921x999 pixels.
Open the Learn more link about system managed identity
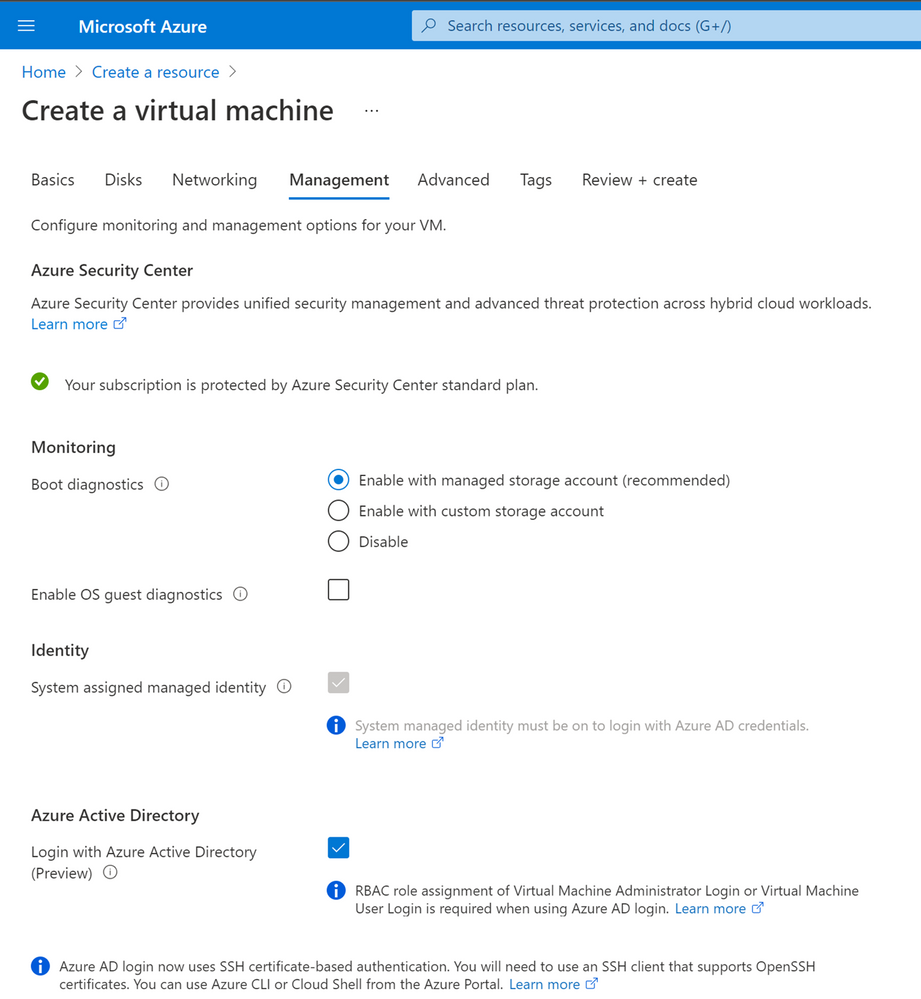pyautogui.click(x=391, y=743)
